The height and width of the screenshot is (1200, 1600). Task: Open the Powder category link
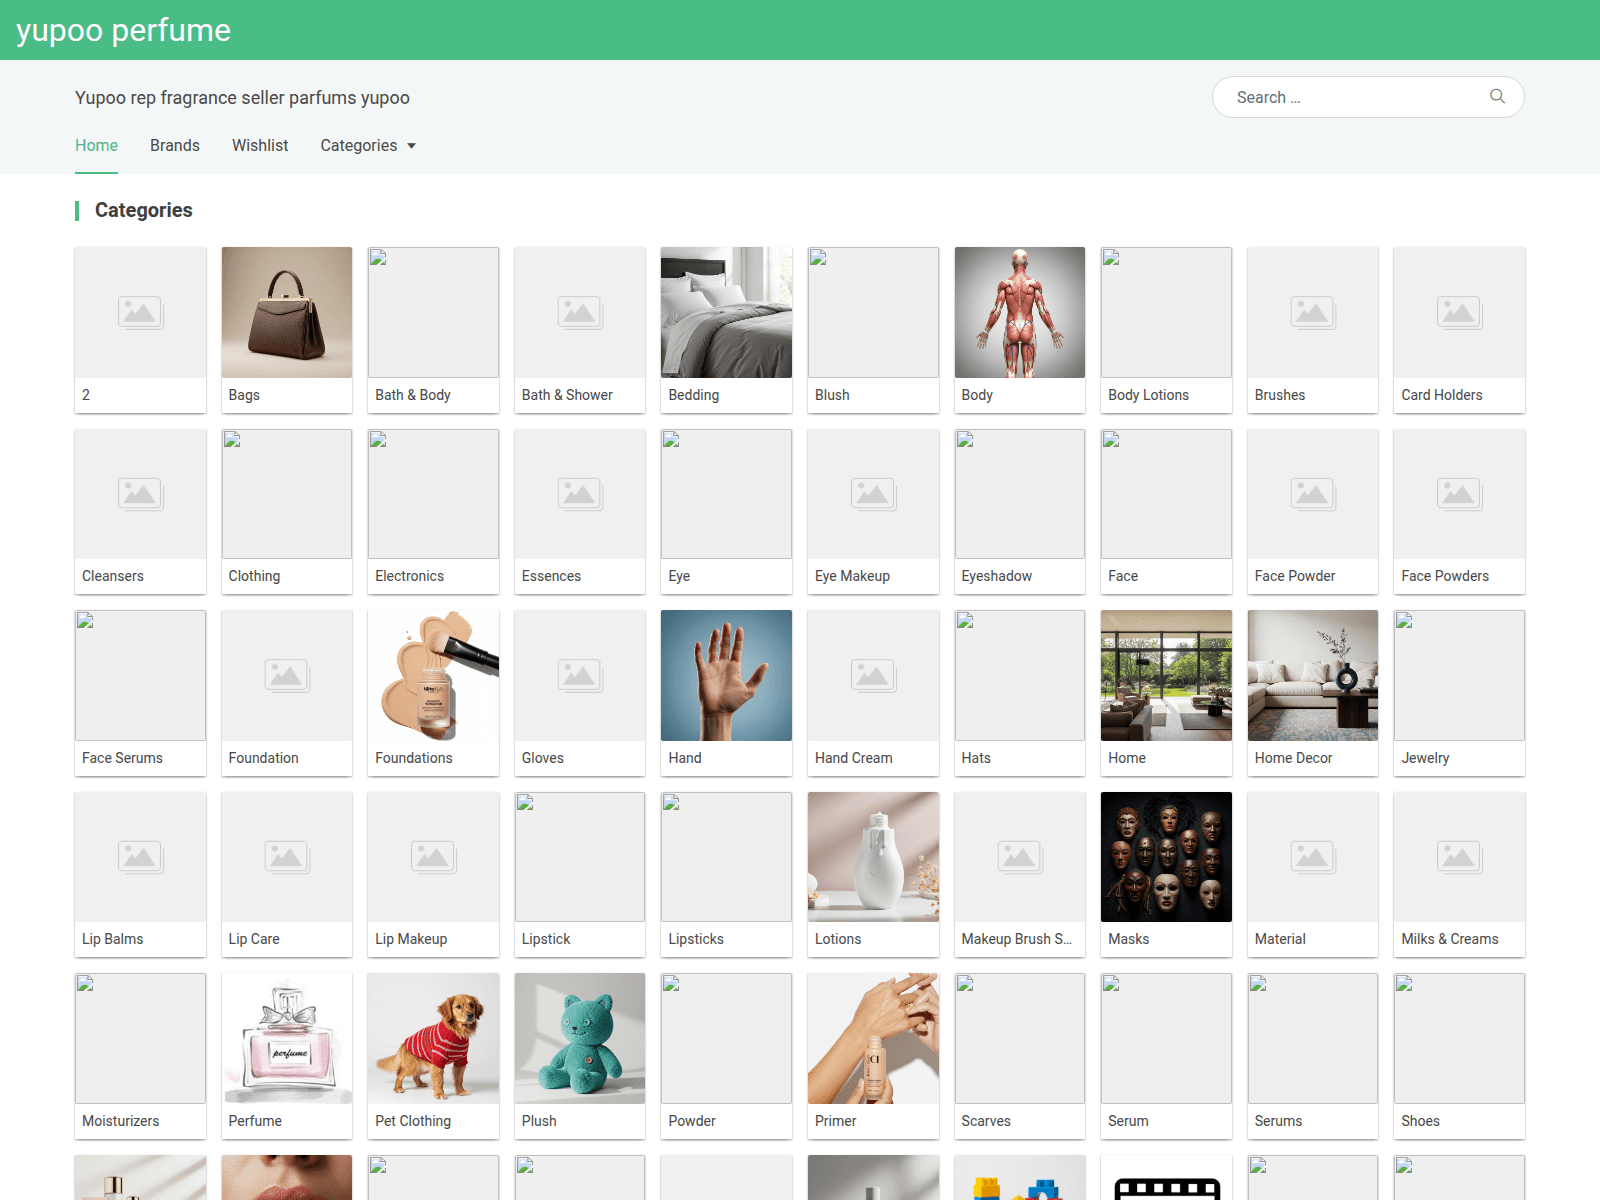(692, 1121)
